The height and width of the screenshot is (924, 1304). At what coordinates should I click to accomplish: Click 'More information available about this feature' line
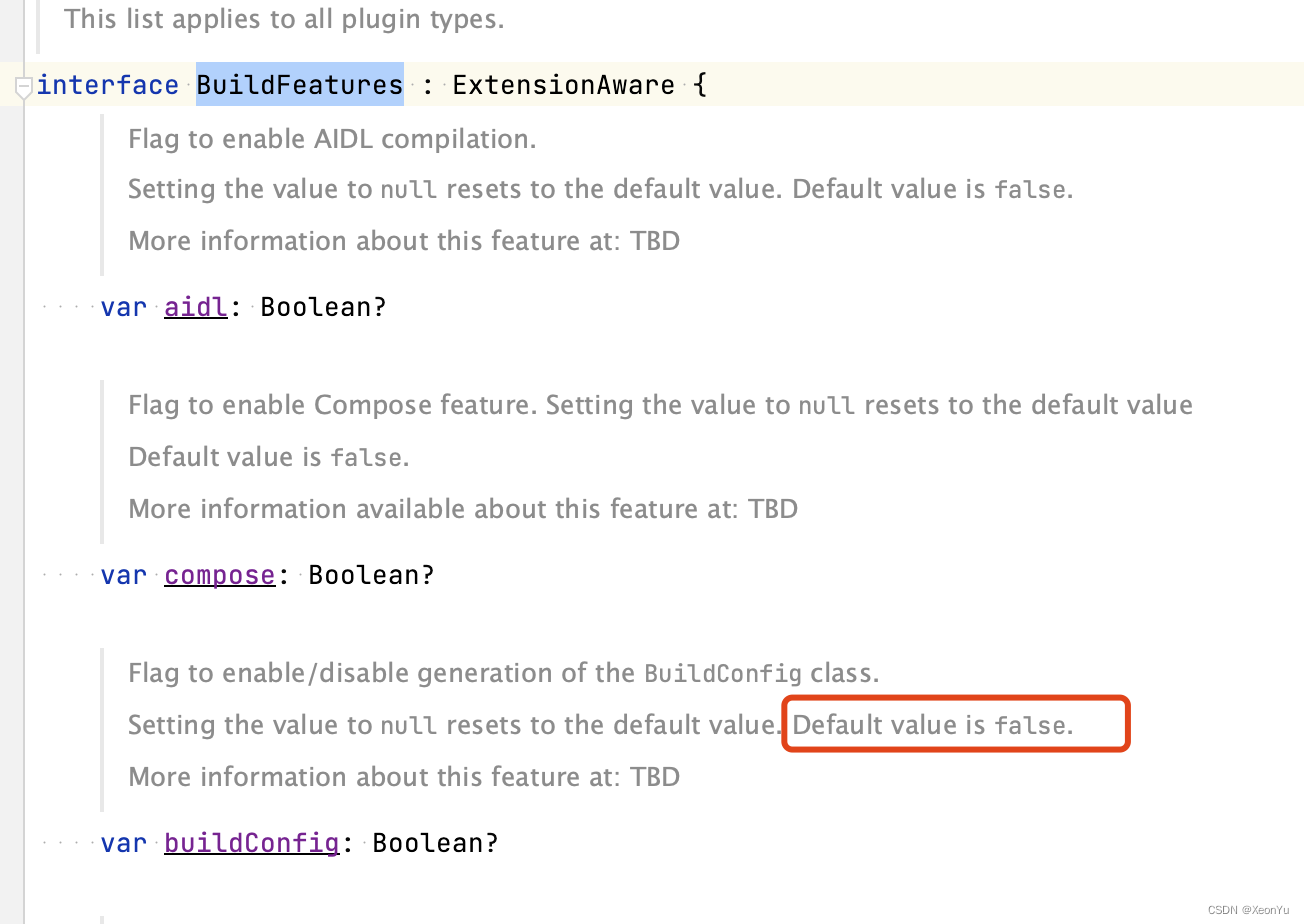tap(463, 509)
